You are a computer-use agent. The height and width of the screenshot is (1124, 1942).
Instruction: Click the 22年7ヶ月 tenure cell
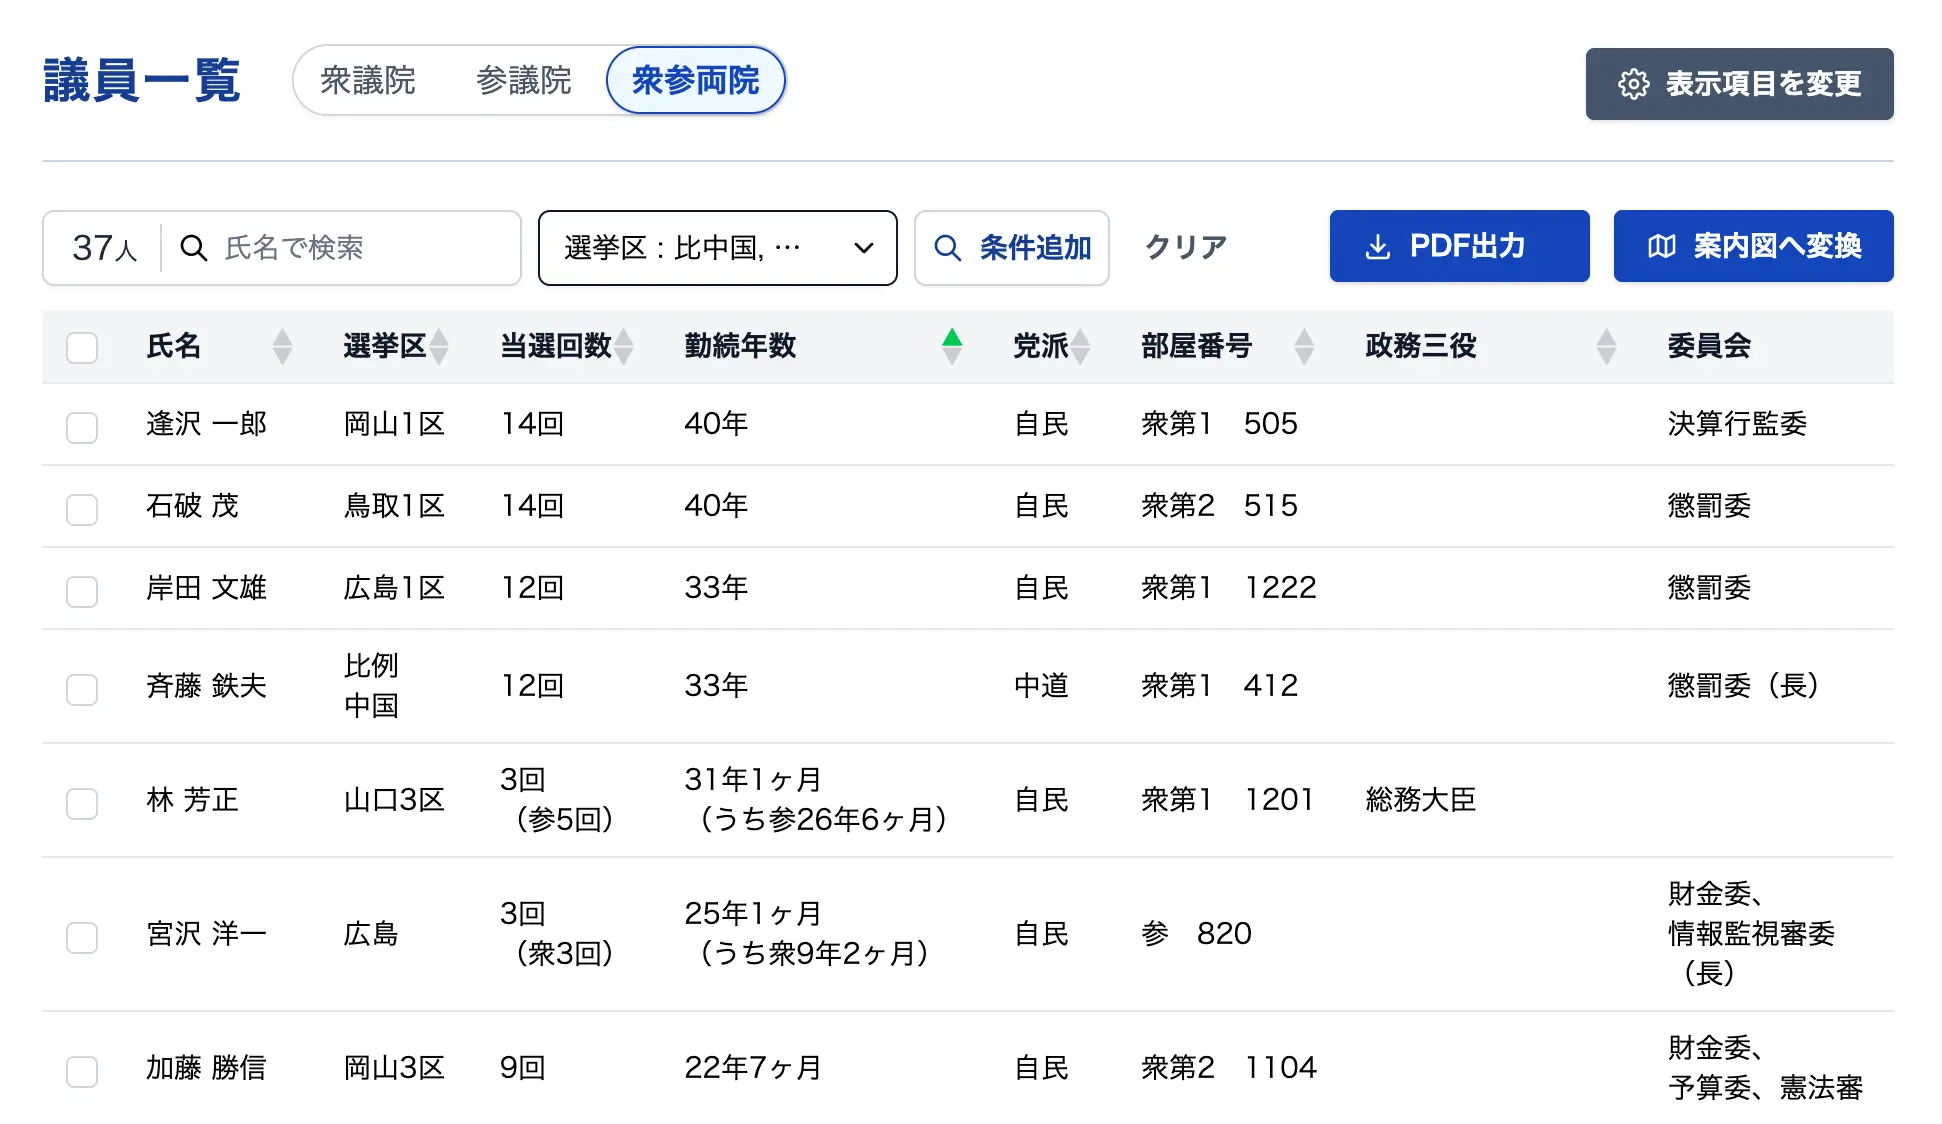(753, 1068)
